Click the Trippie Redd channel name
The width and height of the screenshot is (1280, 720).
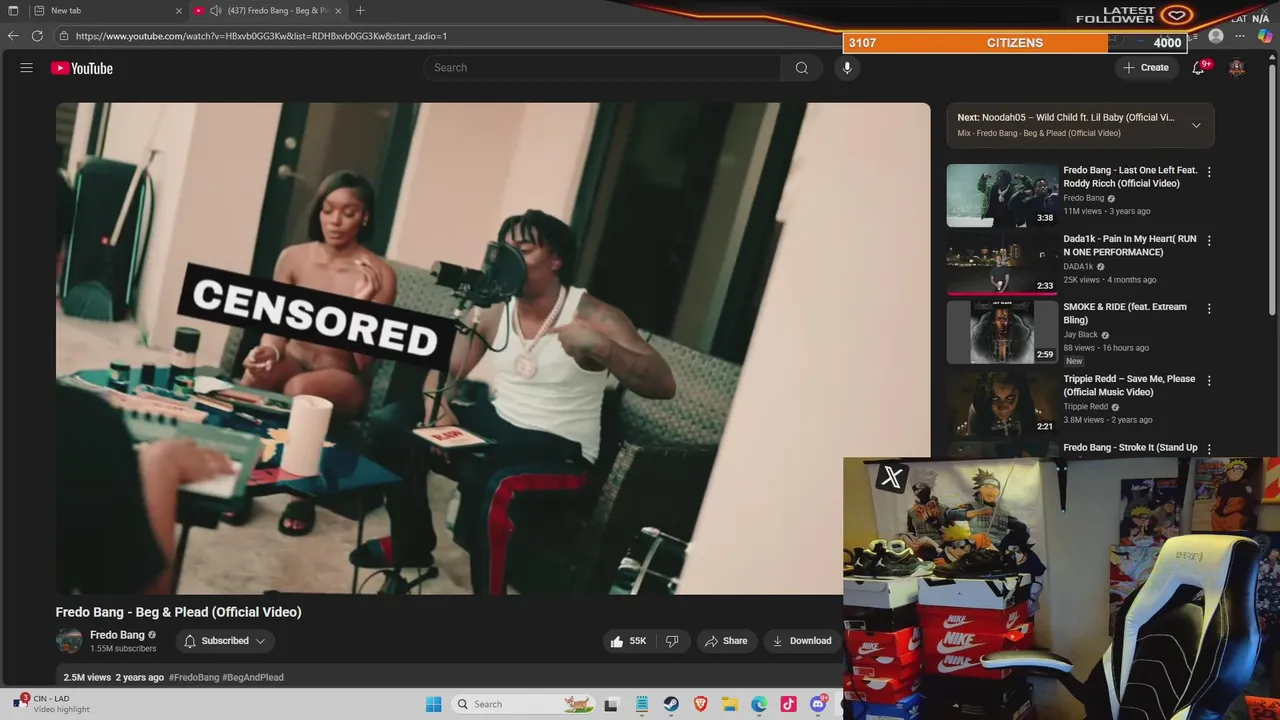point(1085,407)
